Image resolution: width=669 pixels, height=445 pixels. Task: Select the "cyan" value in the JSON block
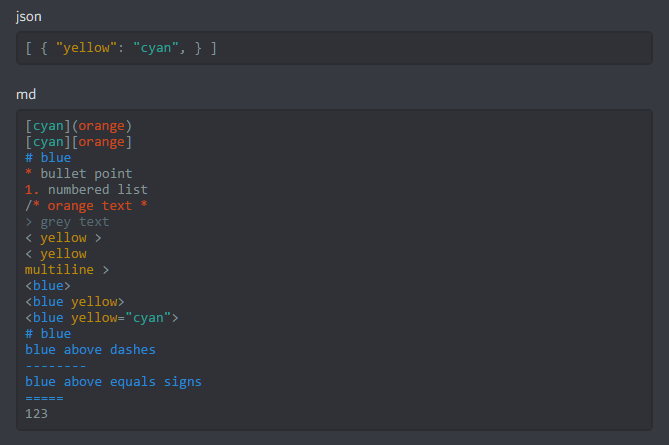tap(151, 47)
